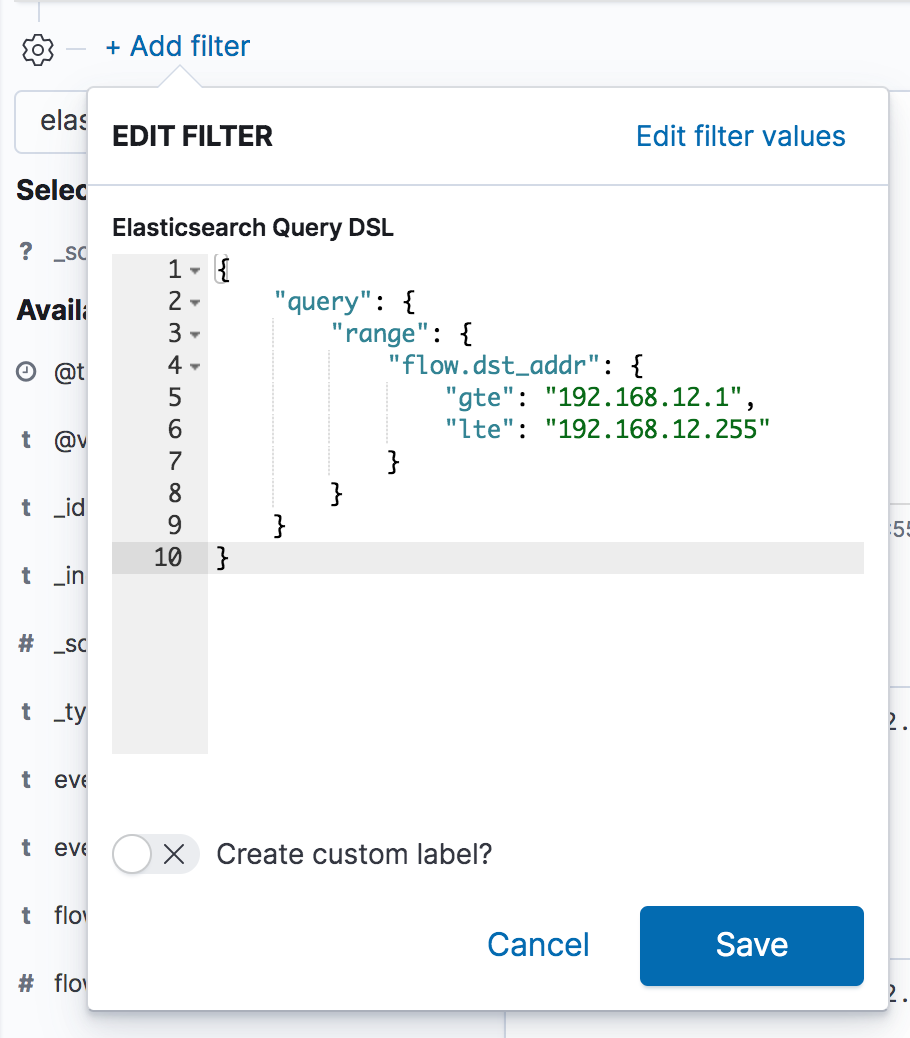Screen dimensions: 910x1038
Task: Cancel the filter edit
Action: pos(538,945)
